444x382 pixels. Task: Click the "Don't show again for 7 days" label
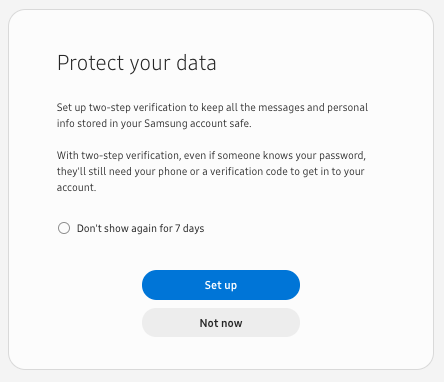(140, 228)
